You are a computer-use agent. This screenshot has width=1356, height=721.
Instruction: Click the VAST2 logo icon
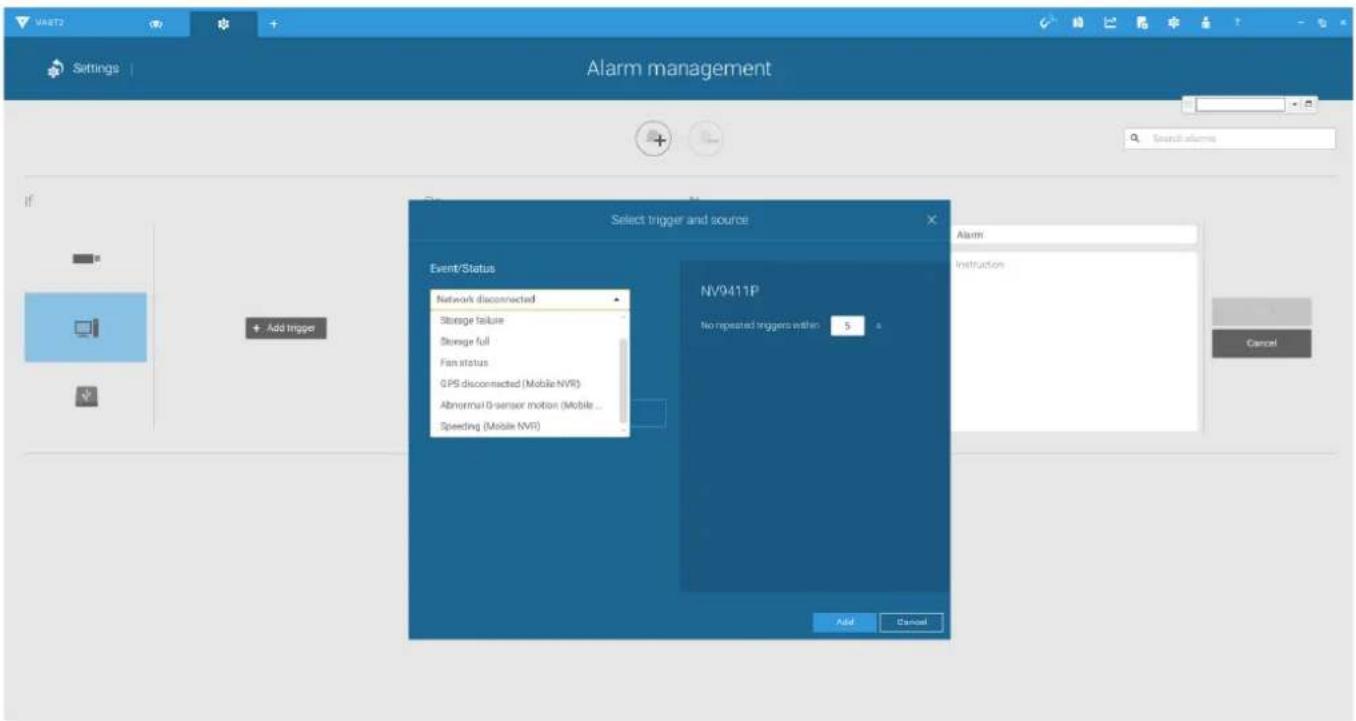pos(24,22)
